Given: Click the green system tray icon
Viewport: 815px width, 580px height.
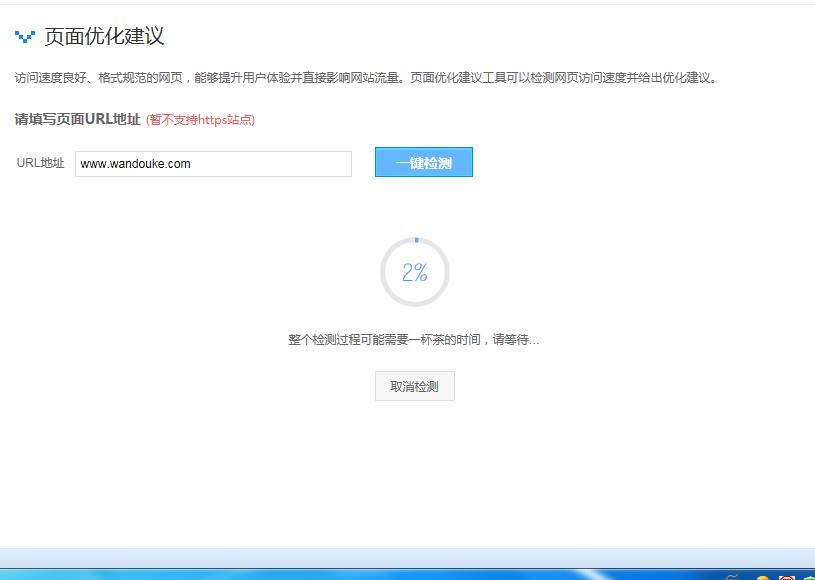Looking at the screenshot, I should tap(810, 578).
